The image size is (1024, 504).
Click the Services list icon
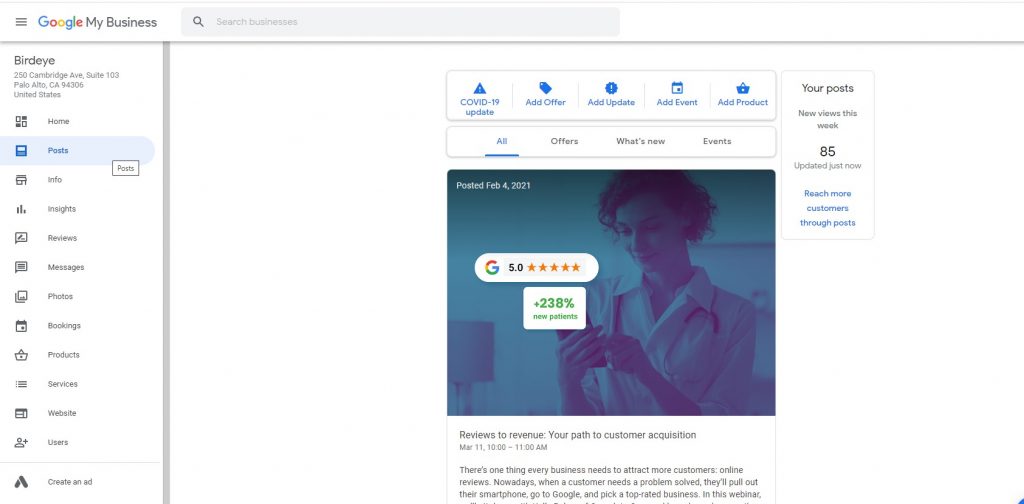click(x=21, y=384)
